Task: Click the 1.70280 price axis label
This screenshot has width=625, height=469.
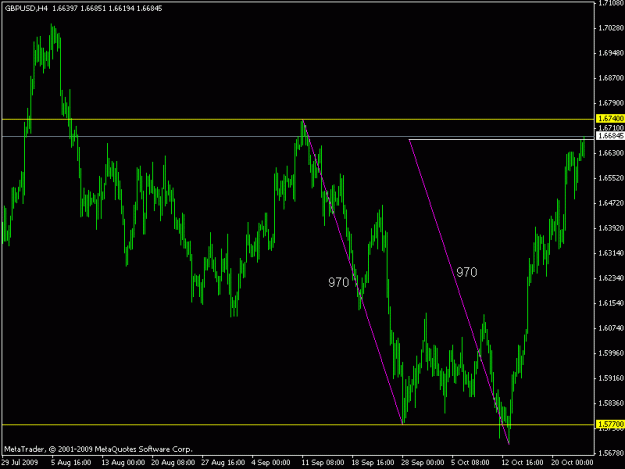Action: click(611, 28)
